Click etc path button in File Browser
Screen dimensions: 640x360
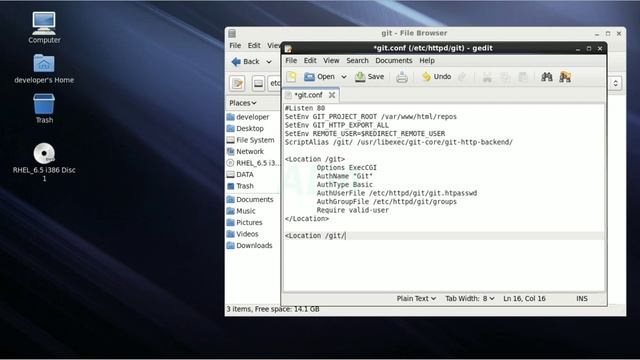(x=274, y=83)
